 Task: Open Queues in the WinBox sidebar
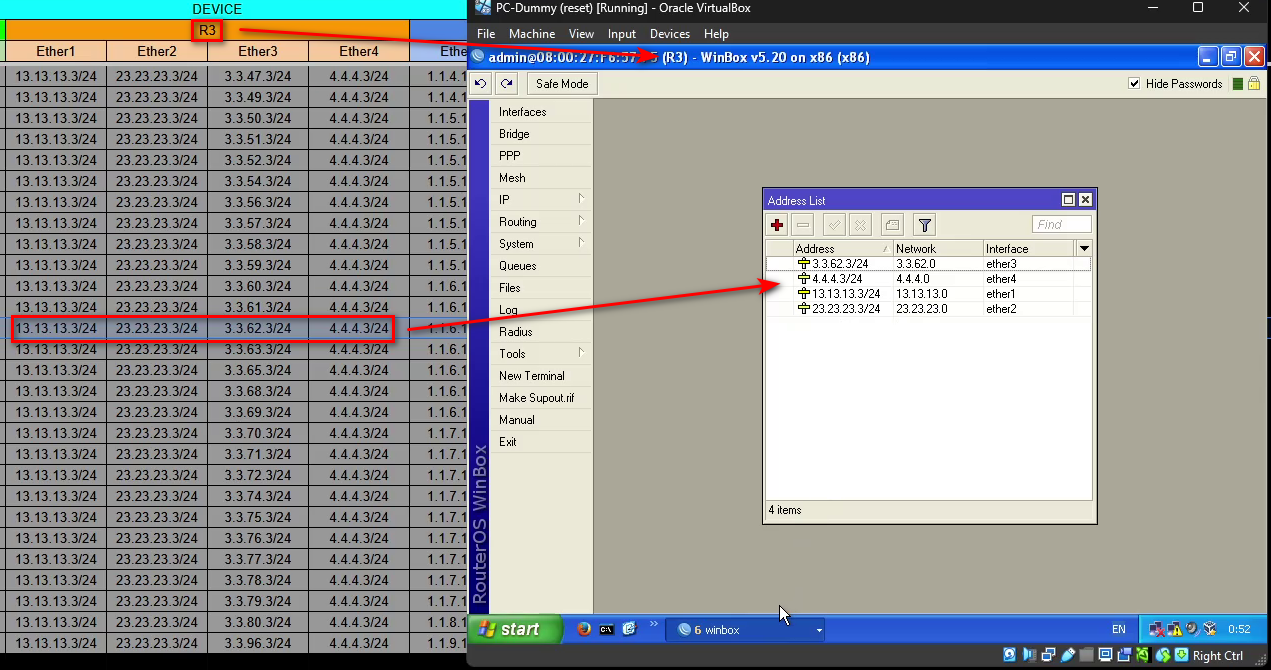(542, 266)
